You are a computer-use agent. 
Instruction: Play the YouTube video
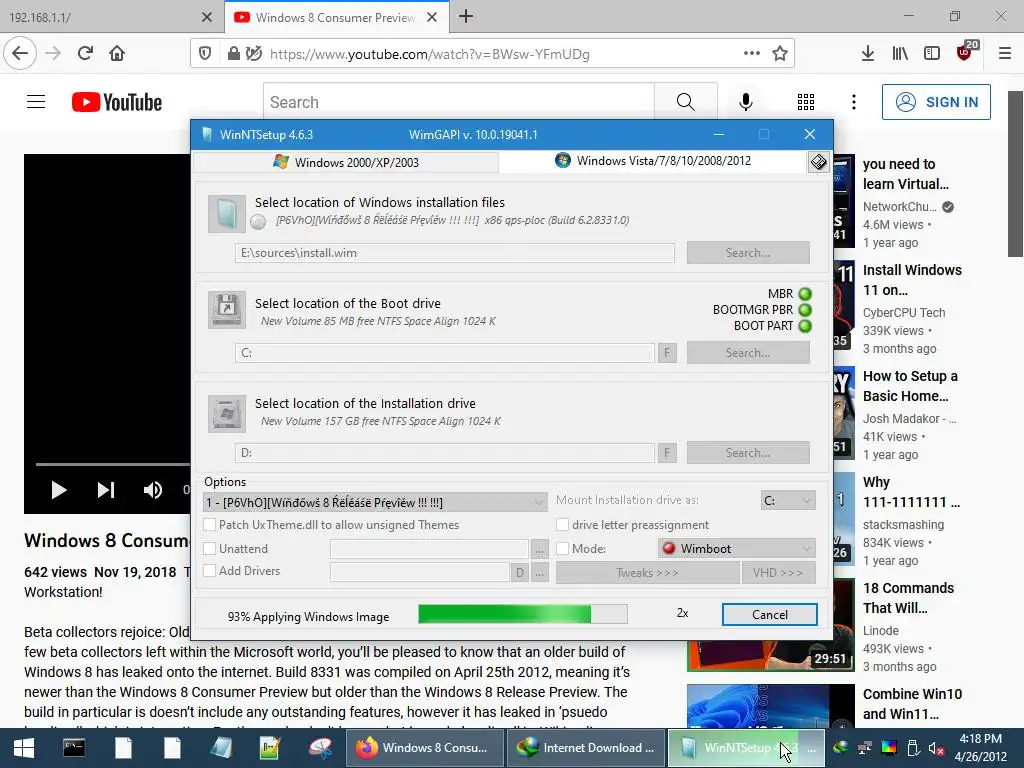click(x=59, y=490)
